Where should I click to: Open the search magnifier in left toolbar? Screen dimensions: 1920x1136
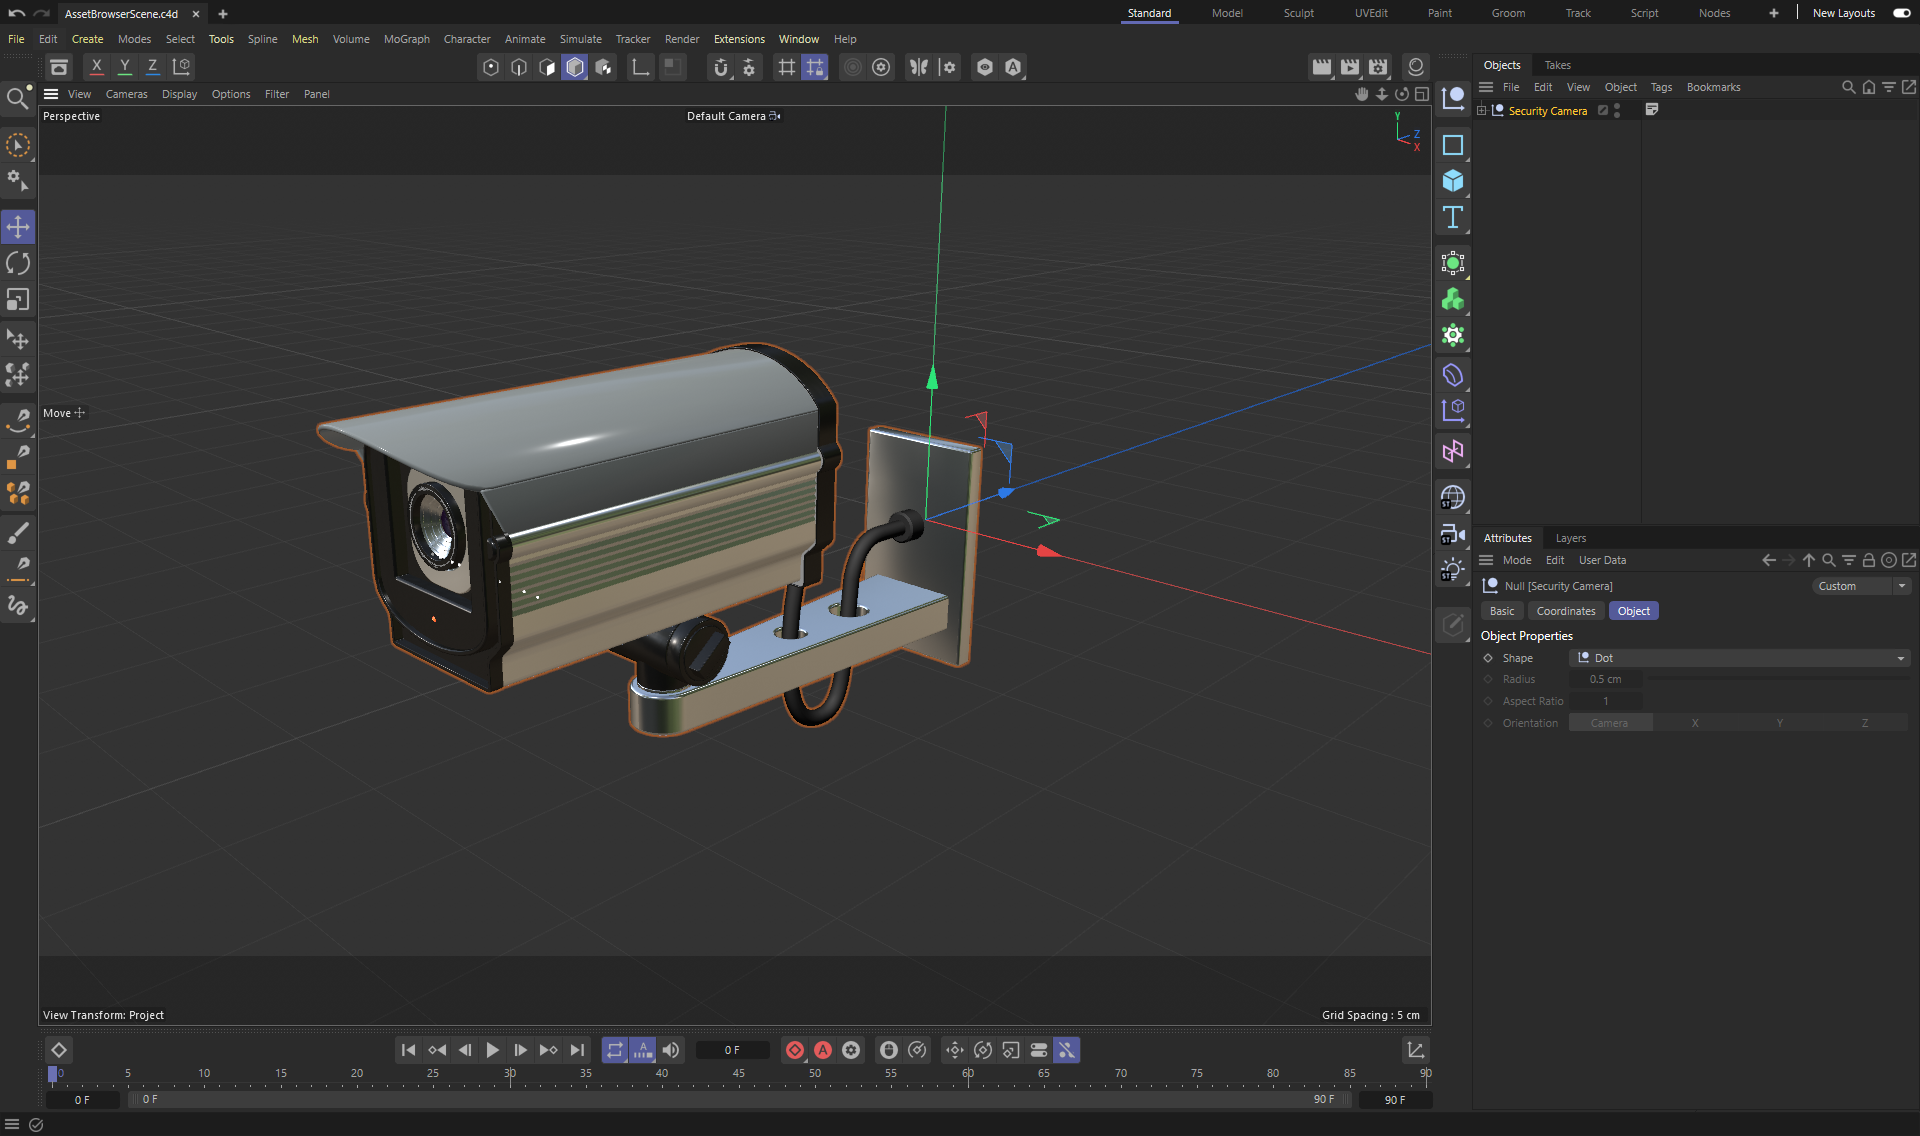click(x=17, y=98)
